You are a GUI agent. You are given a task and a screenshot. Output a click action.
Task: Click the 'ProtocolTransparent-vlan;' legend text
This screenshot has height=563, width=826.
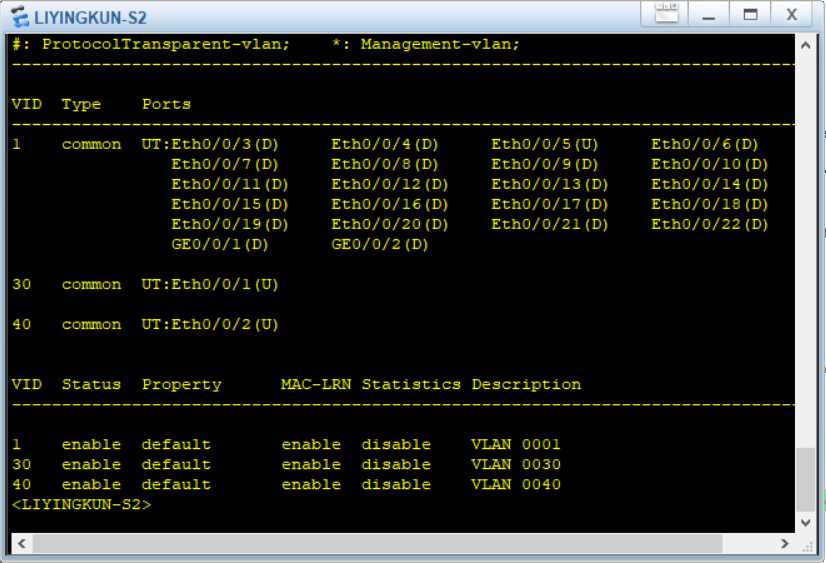166,44
